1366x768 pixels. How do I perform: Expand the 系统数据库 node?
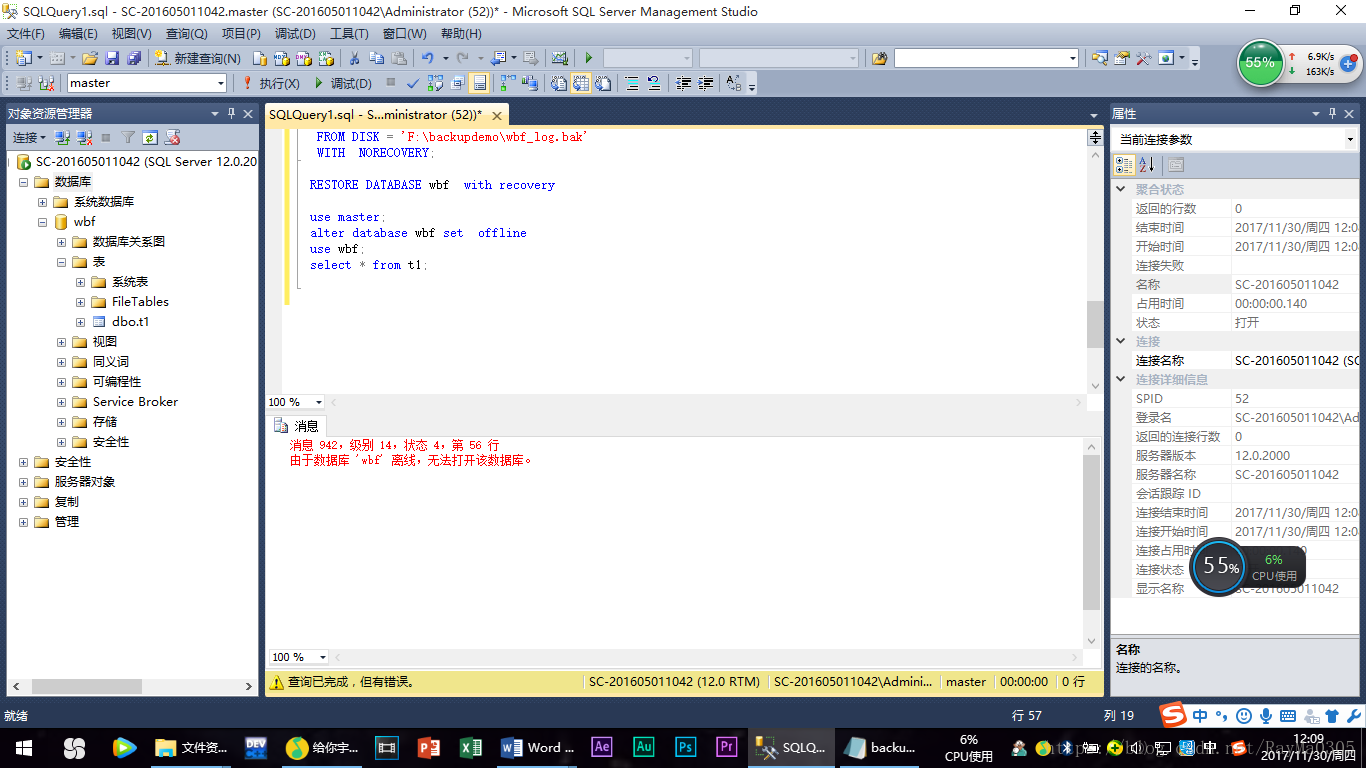coord(42,202)
